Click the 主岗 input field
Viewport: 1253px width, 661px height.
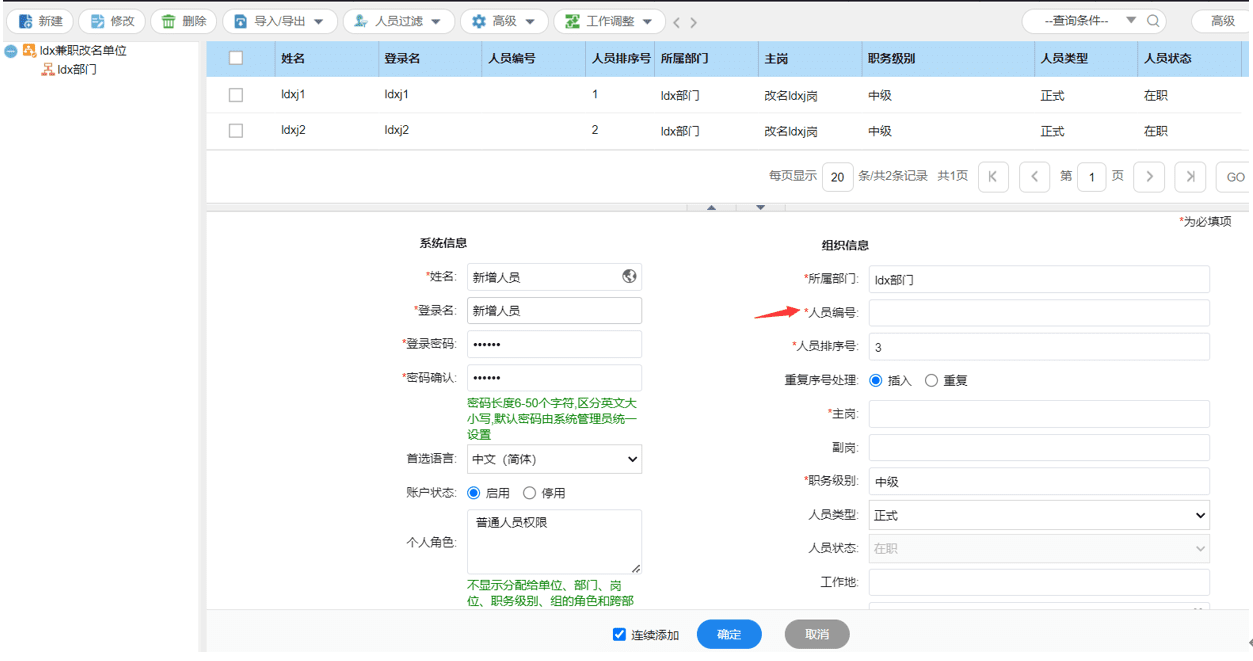(x=1039, y=414)
